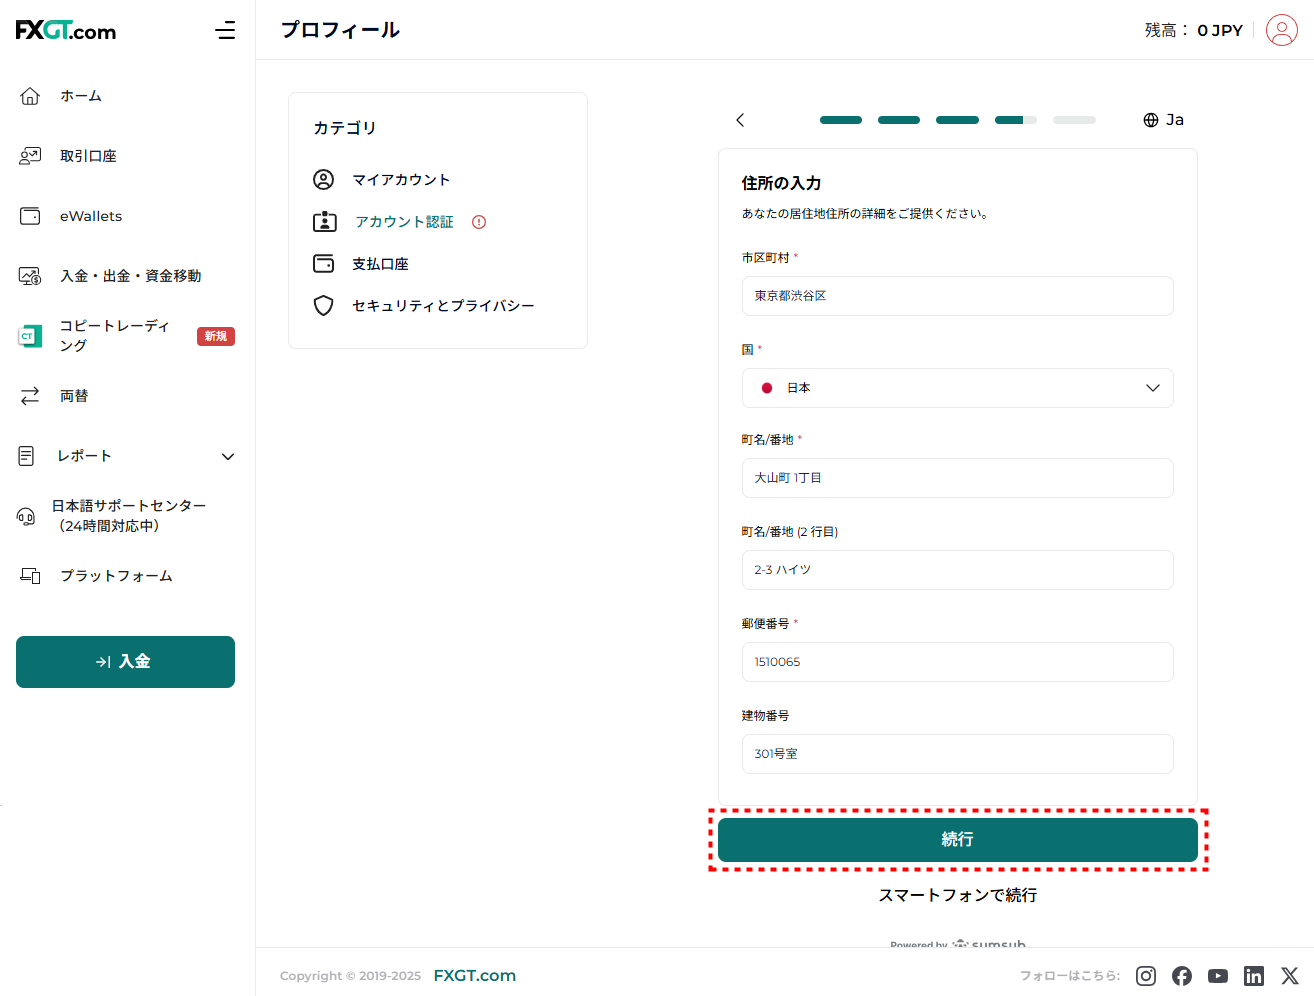Open 取引口座 in the sidebar
The width and height of the screenshot is (1314, 996).
[x=88, y=156]
